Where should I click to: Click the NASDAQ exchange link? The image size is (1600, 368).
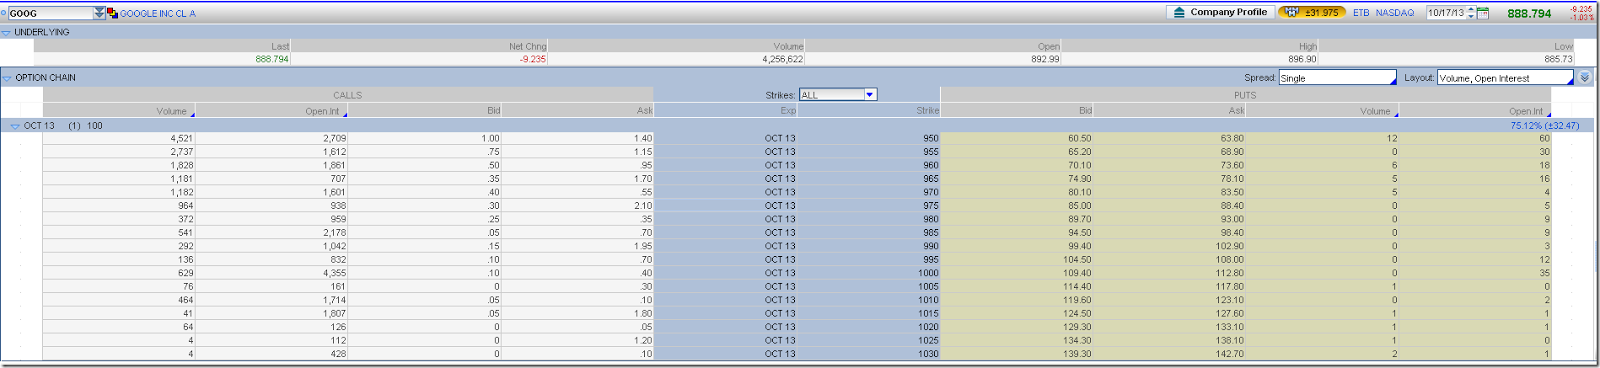pyautogui.click(x=1395, y=13)
